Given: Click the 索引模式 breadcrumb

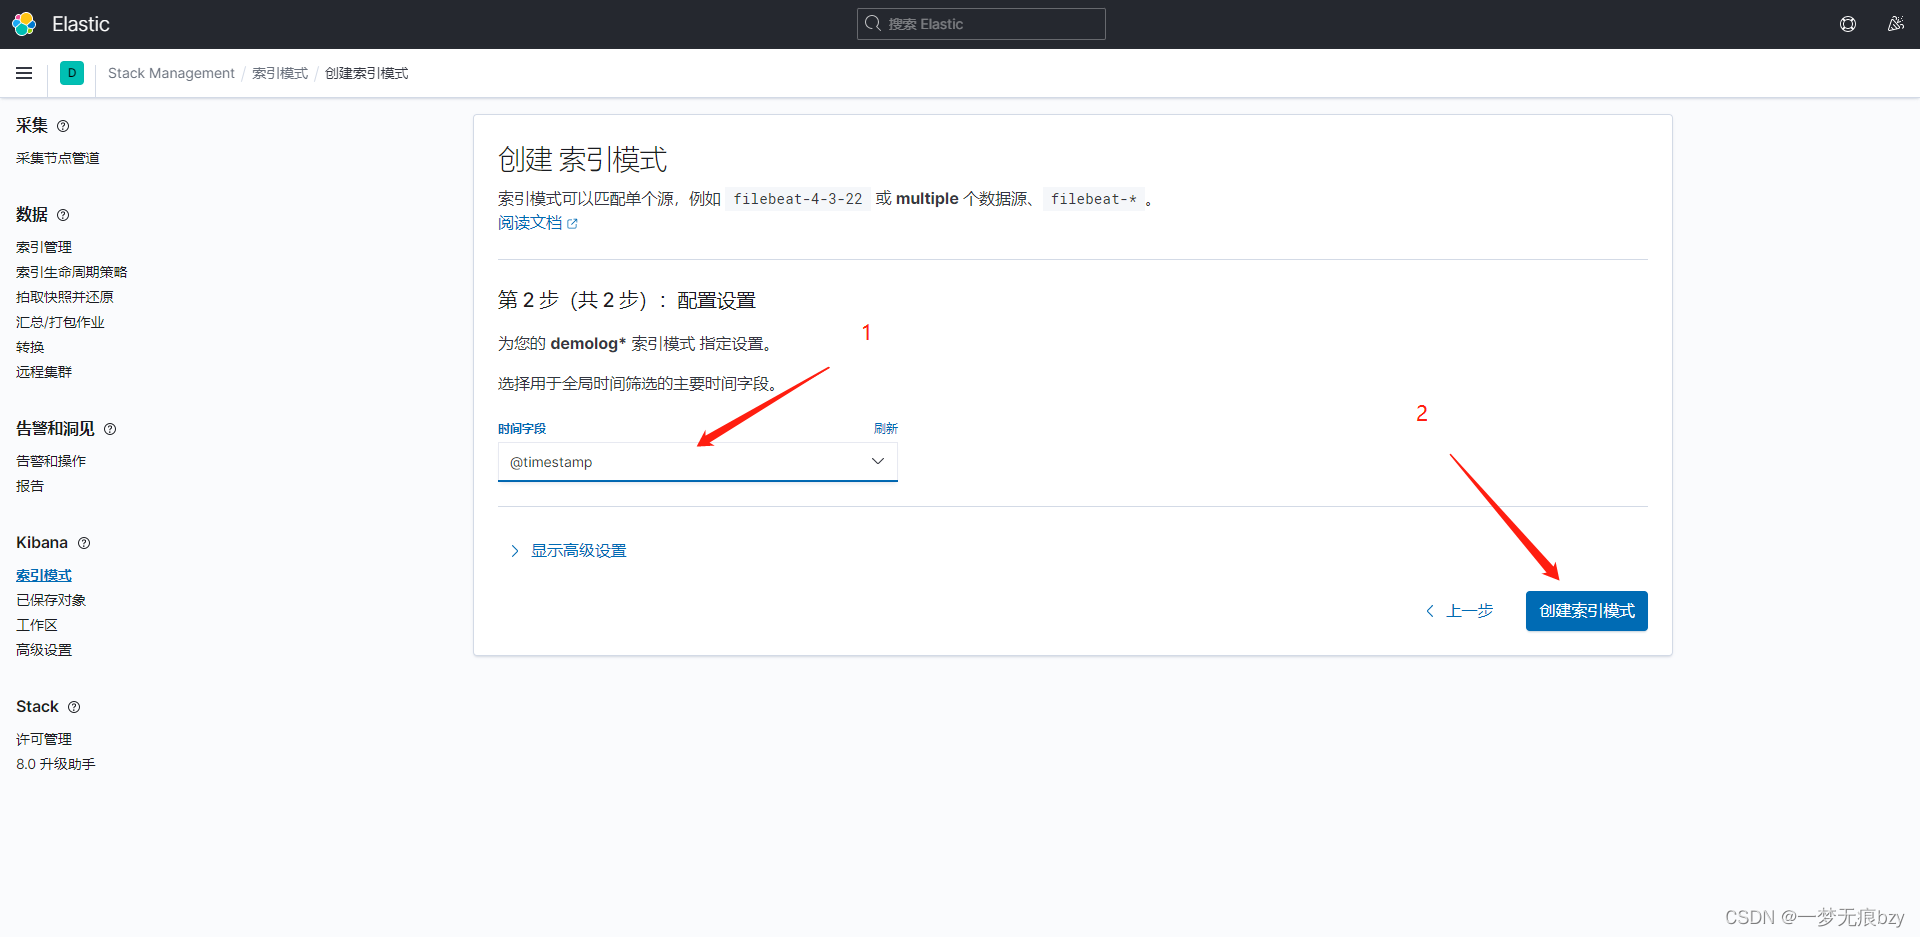Looking at the screenshot, I should 280,73.
